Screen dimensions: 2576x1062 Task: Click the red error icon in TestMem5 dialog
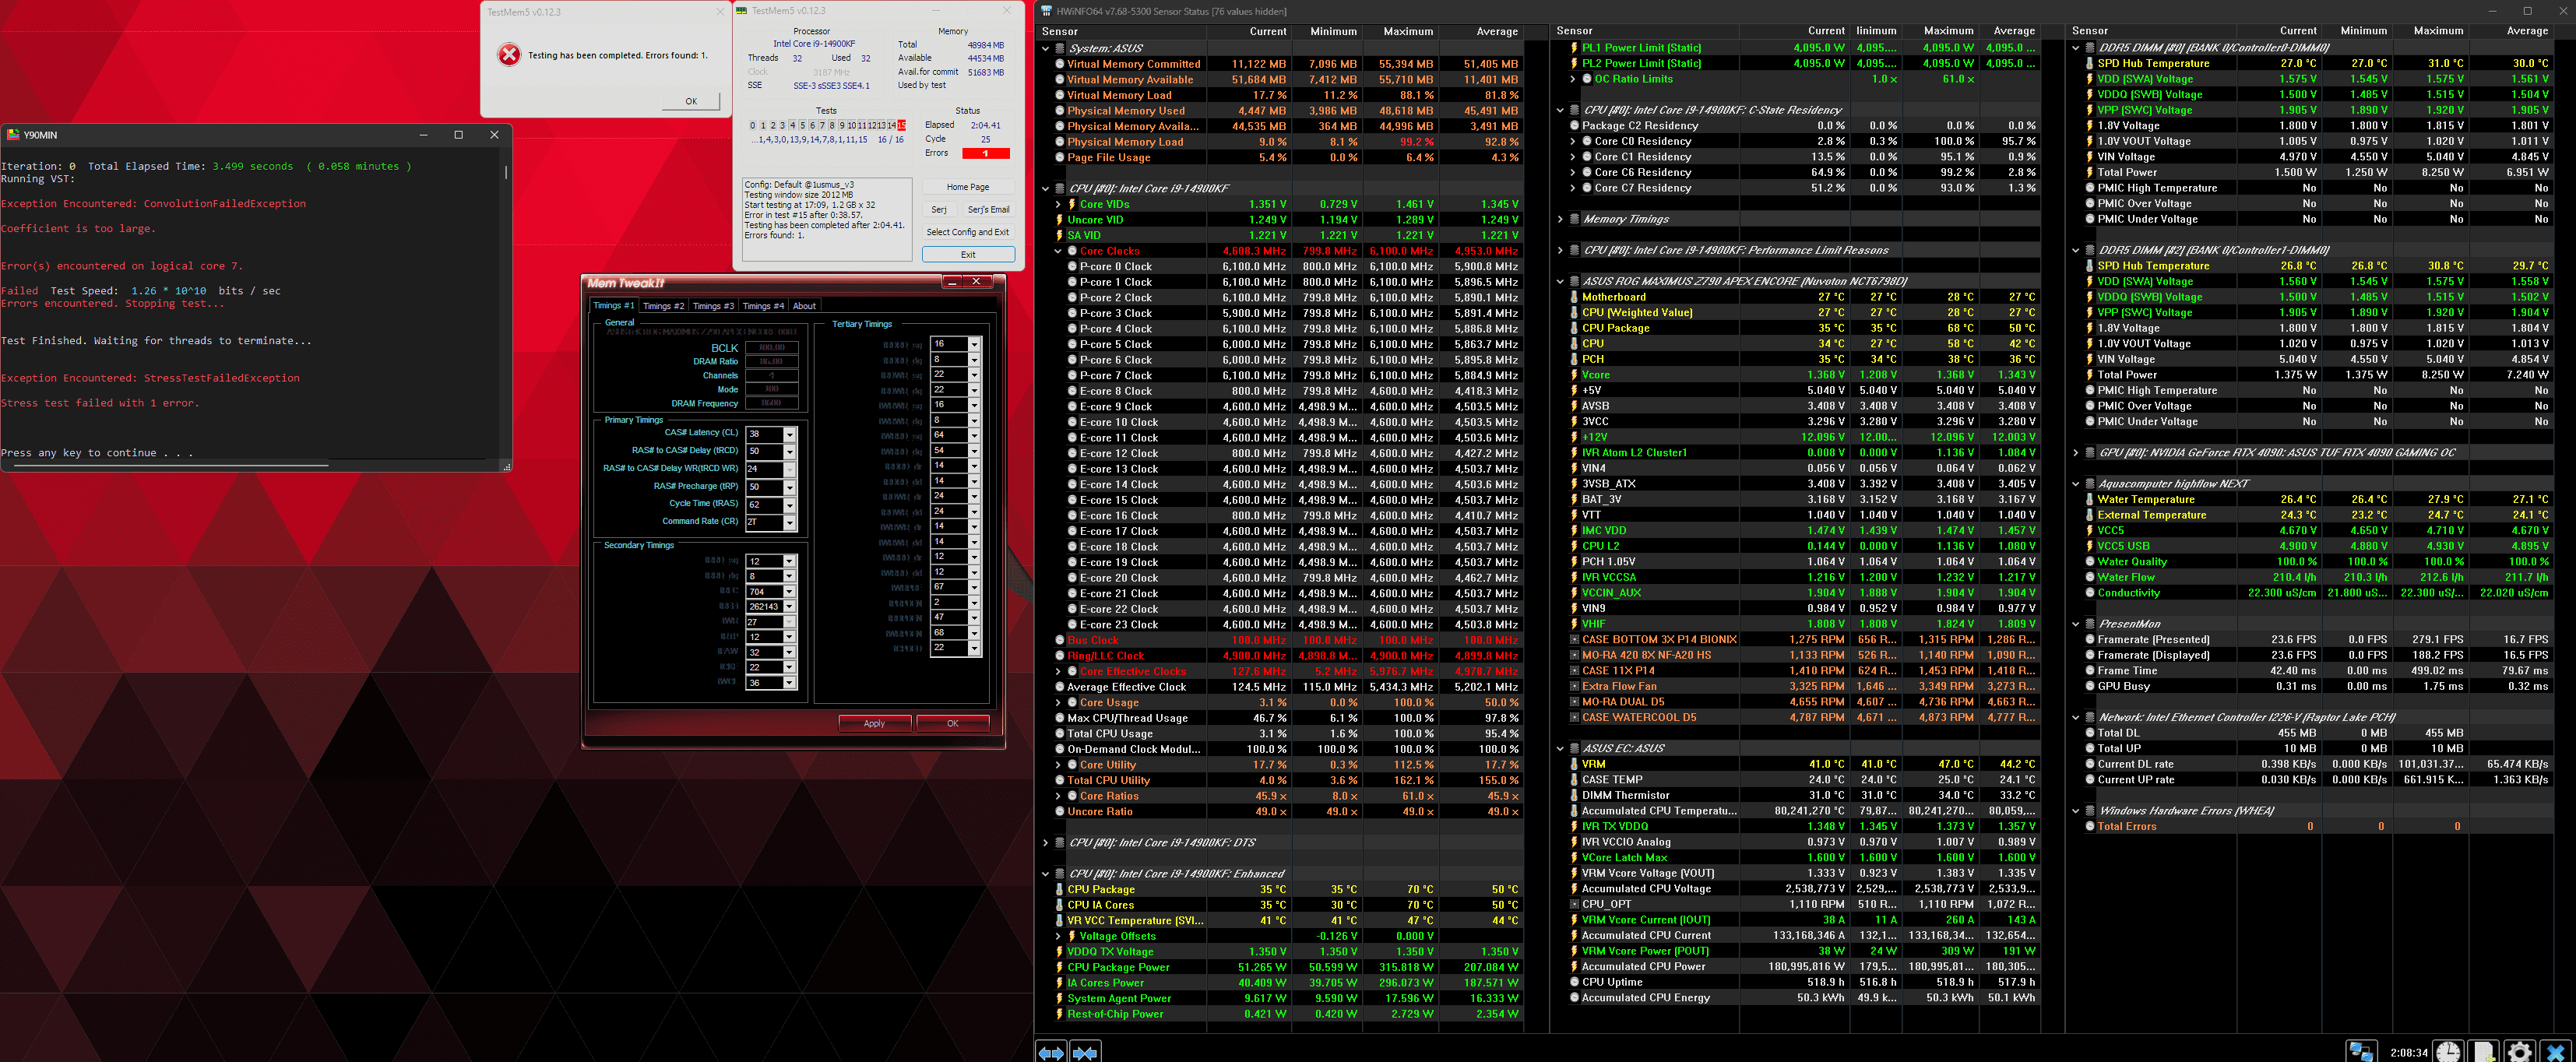[x=509, y=55]
